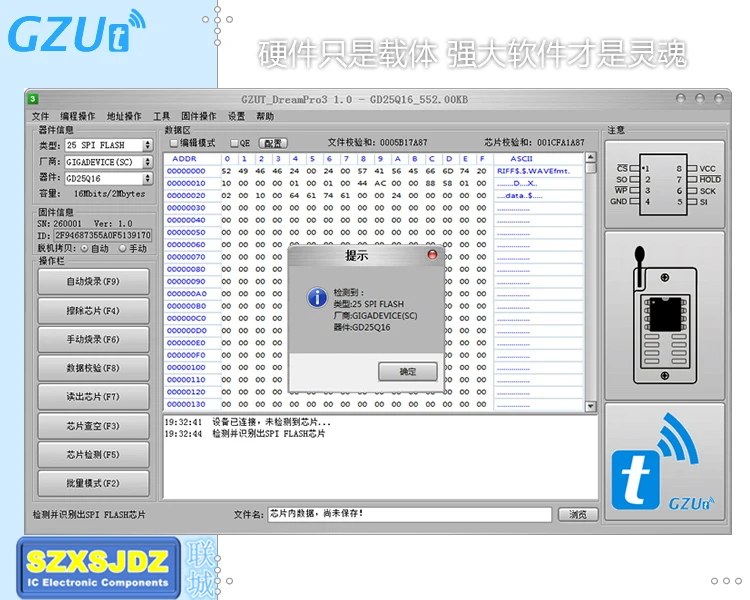The image size is (750, 600).
Task: Click the 配置 button
Action: (273, 143)
